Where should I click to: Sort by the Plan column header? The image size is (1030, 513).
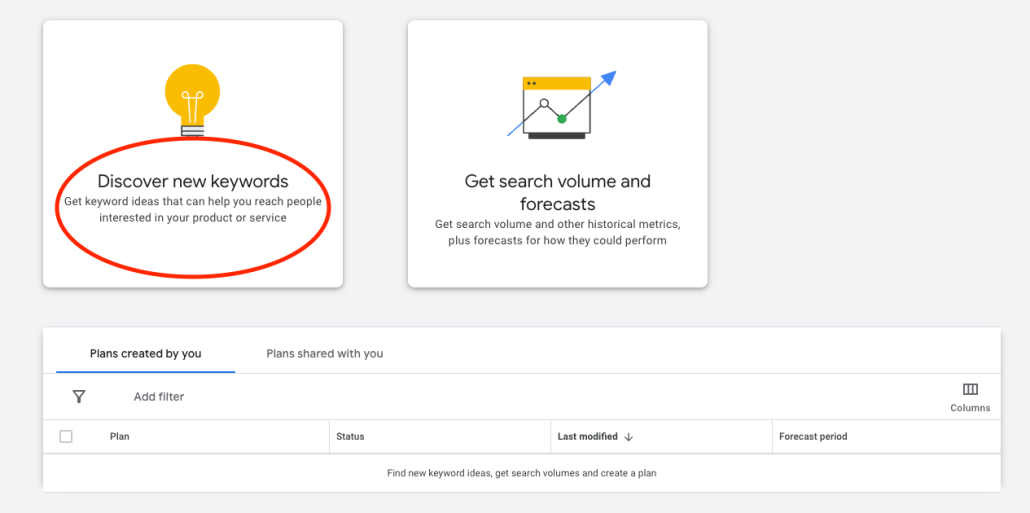pyautogui.click(x=120, y=437)
